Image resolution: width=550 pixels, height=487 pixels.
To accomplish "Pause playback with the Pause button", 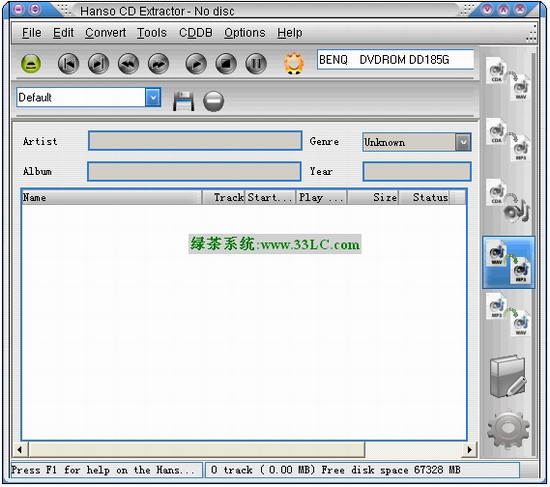I will [256, 64].
